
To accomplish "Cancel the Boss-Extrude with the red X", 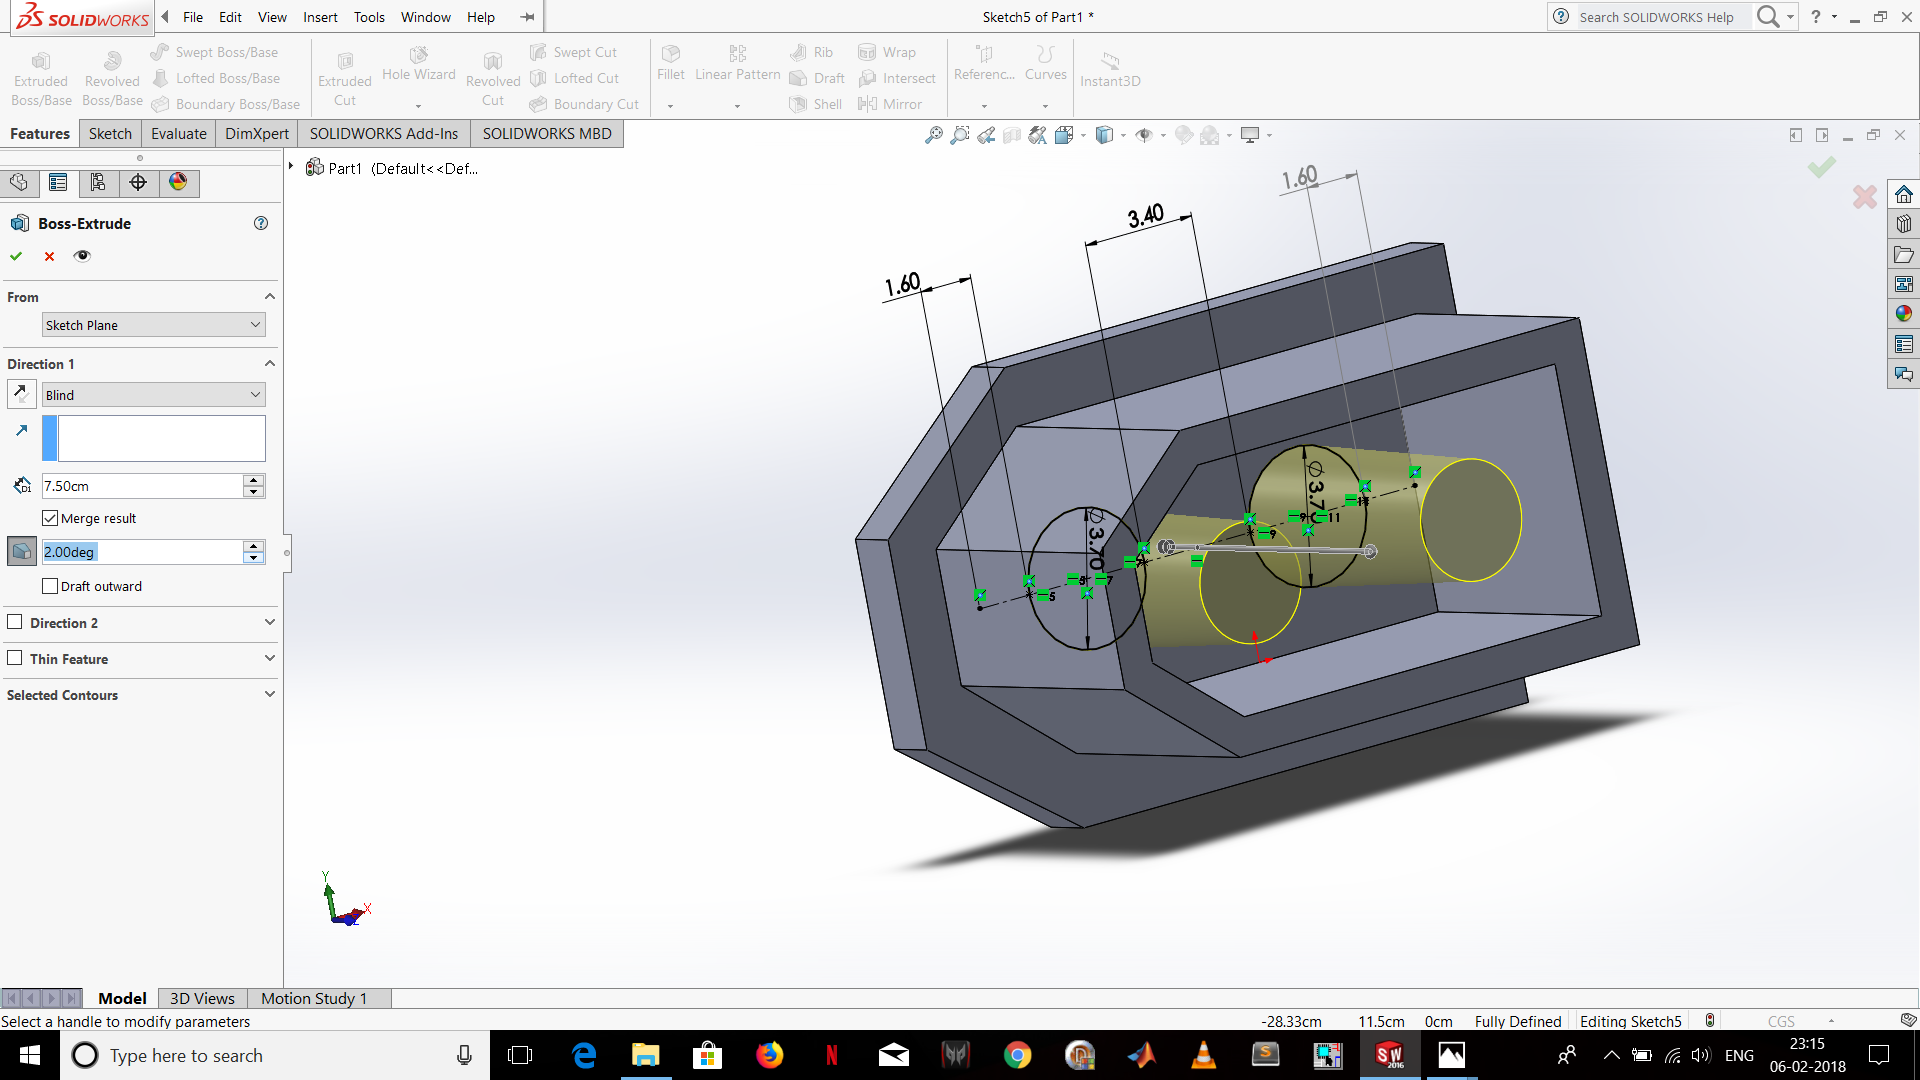I will [x=48, y=256].
